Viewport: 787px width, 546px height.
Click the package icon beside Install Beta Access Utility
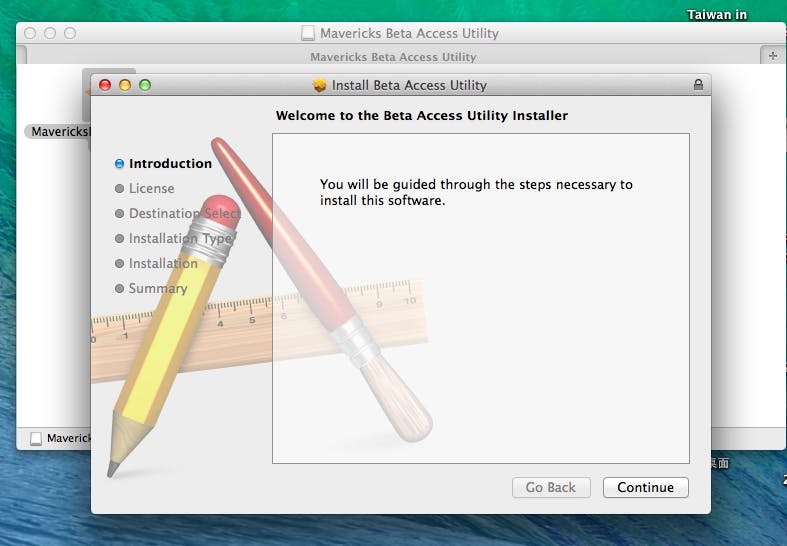pyautogui.click(x=319, y=85)
